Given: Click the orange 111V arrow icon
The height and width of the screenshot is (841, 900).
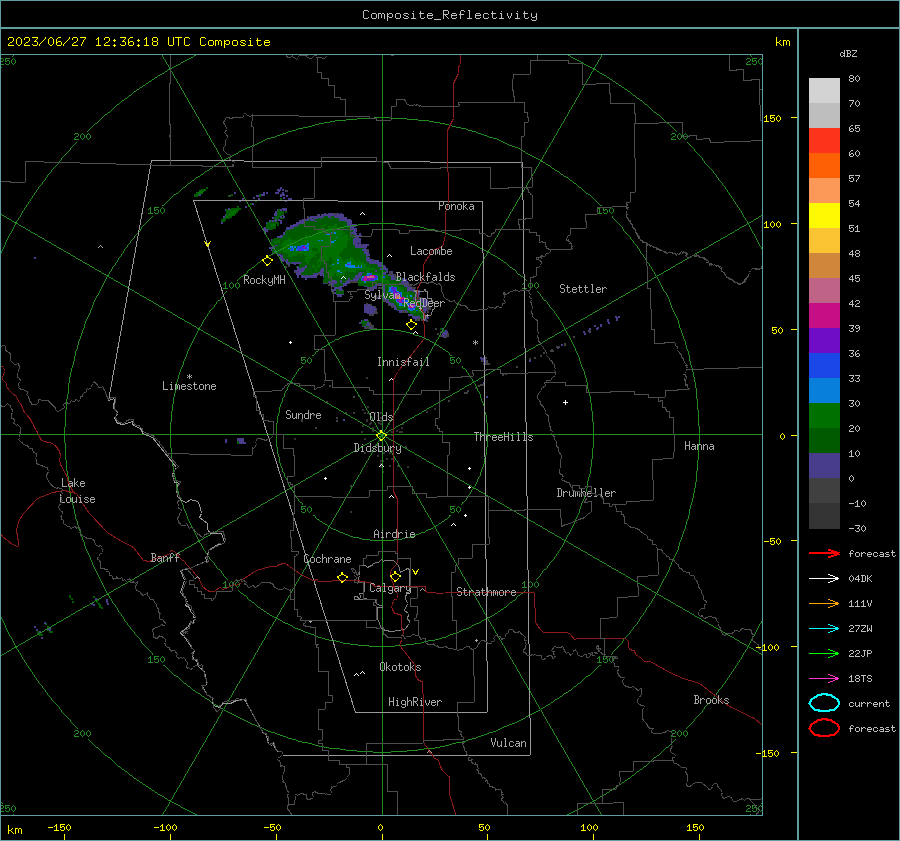Looking at the screenshot, I should [x=824, y=603].
